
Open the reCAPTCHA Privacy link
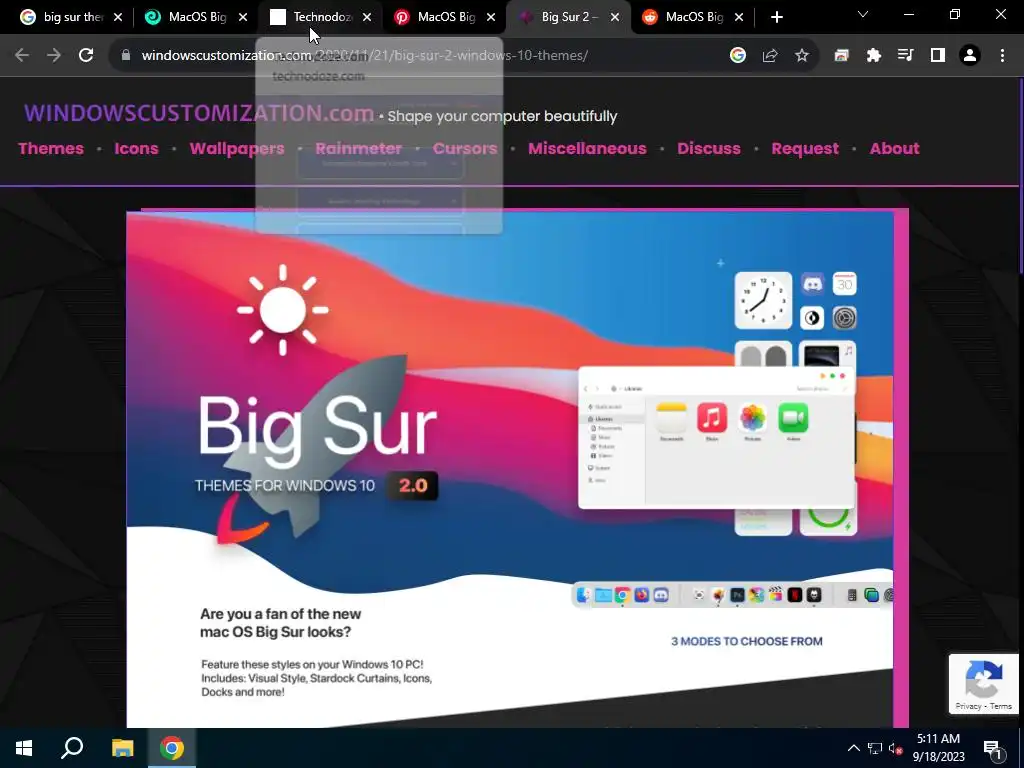968,706
